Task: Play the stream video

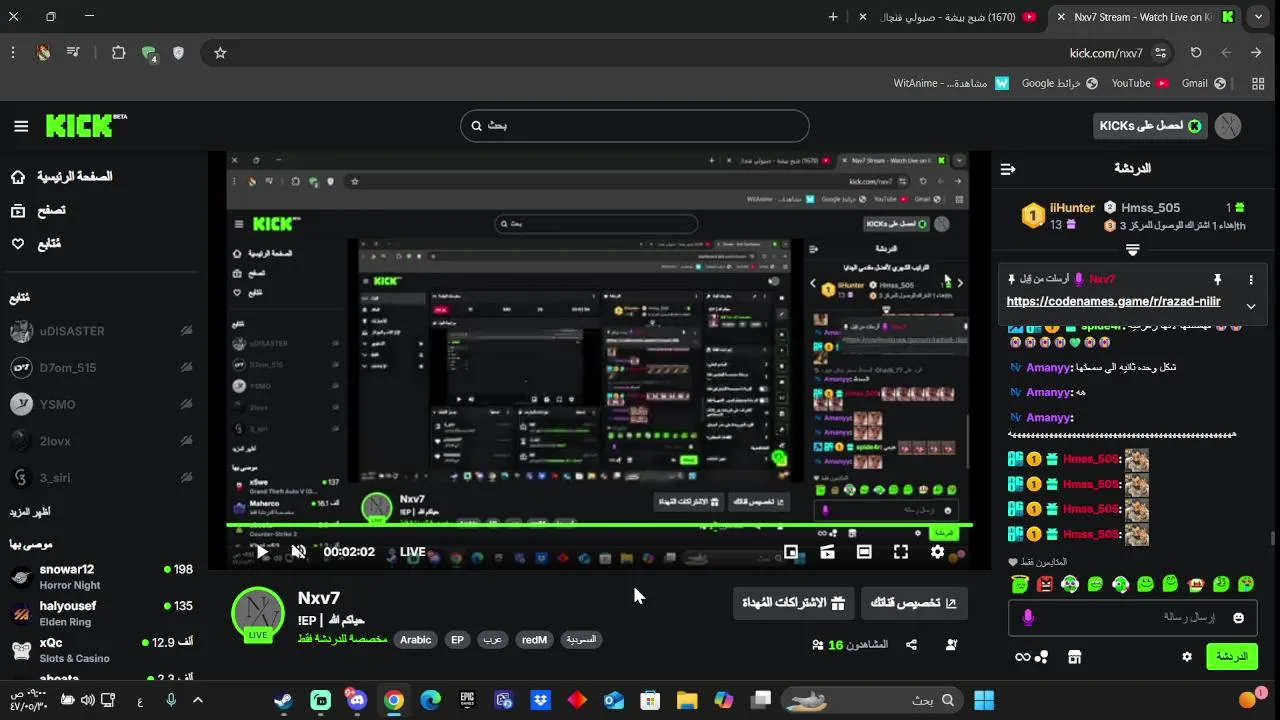Action: (262, 552)
